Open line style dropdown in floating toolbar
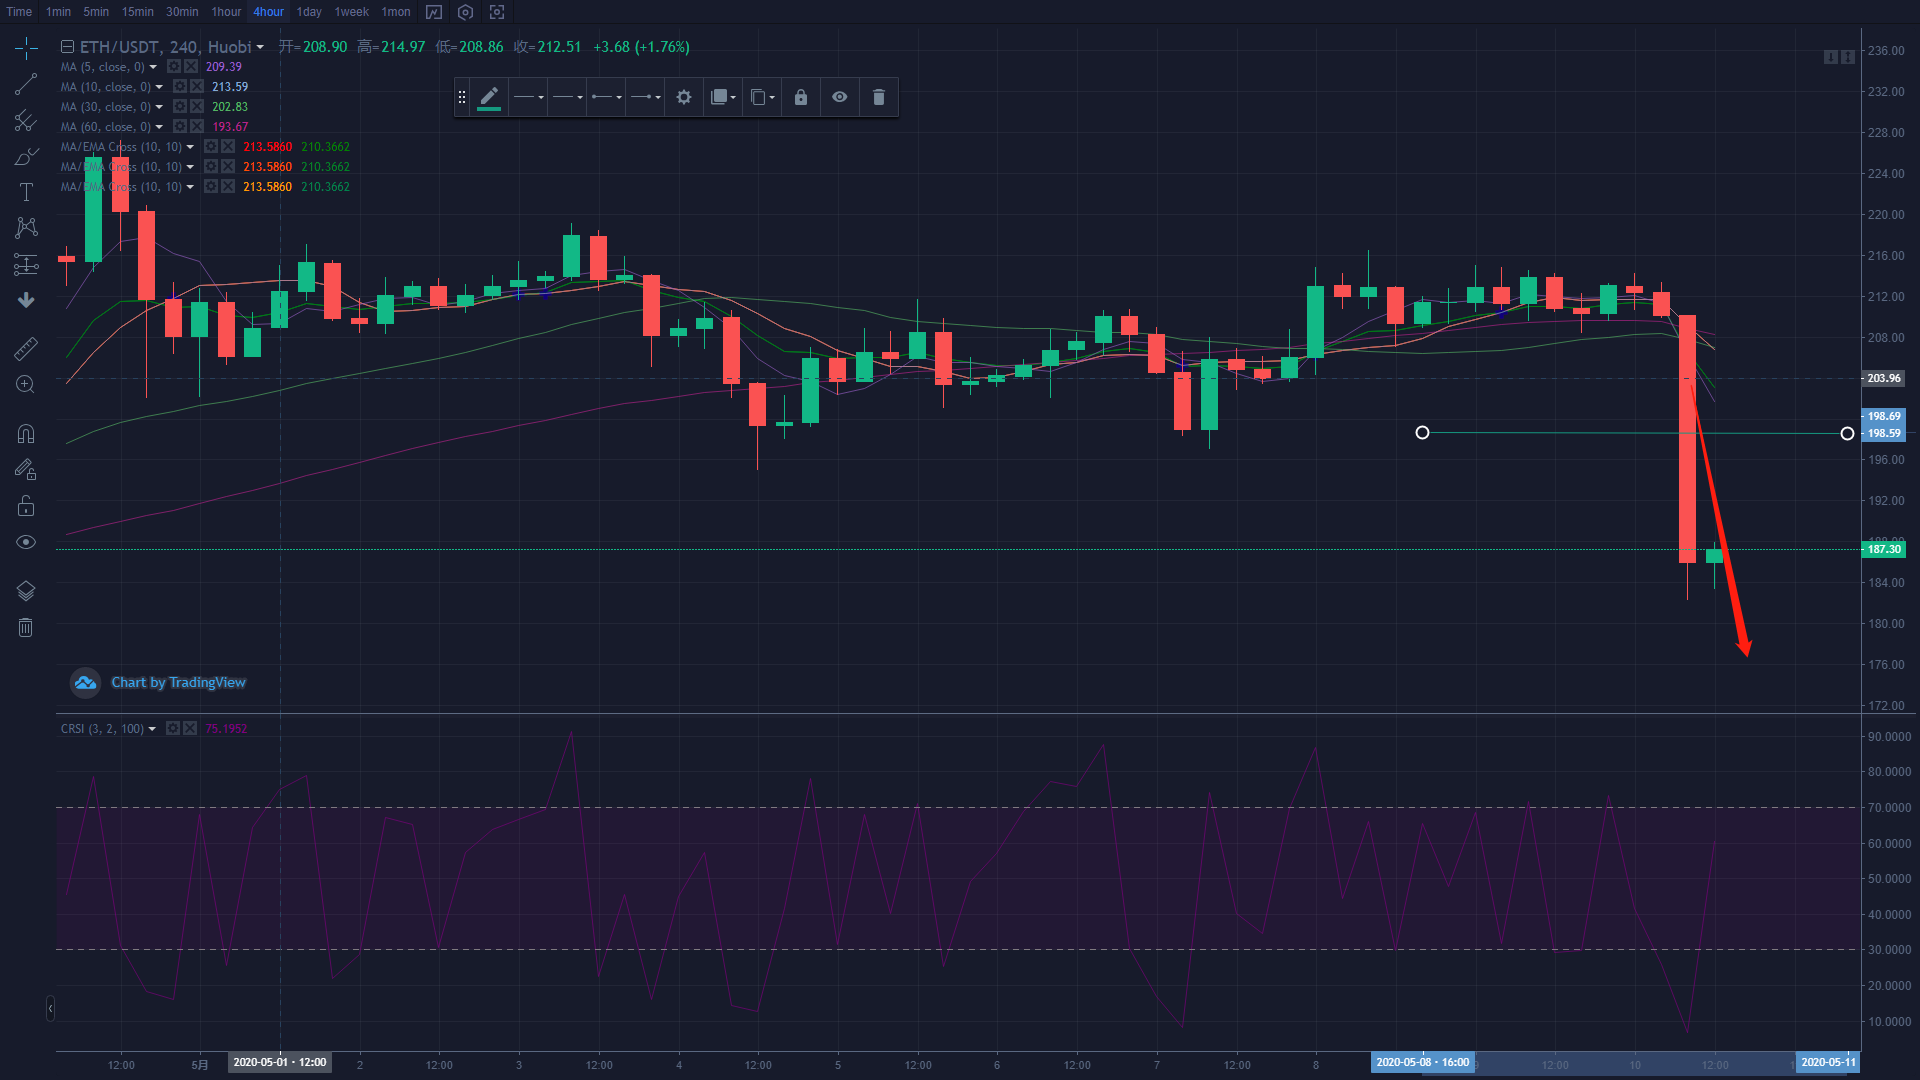The height and width of the screenshot is (1080, 1920). pyautogui.click(x=528, y=97)
